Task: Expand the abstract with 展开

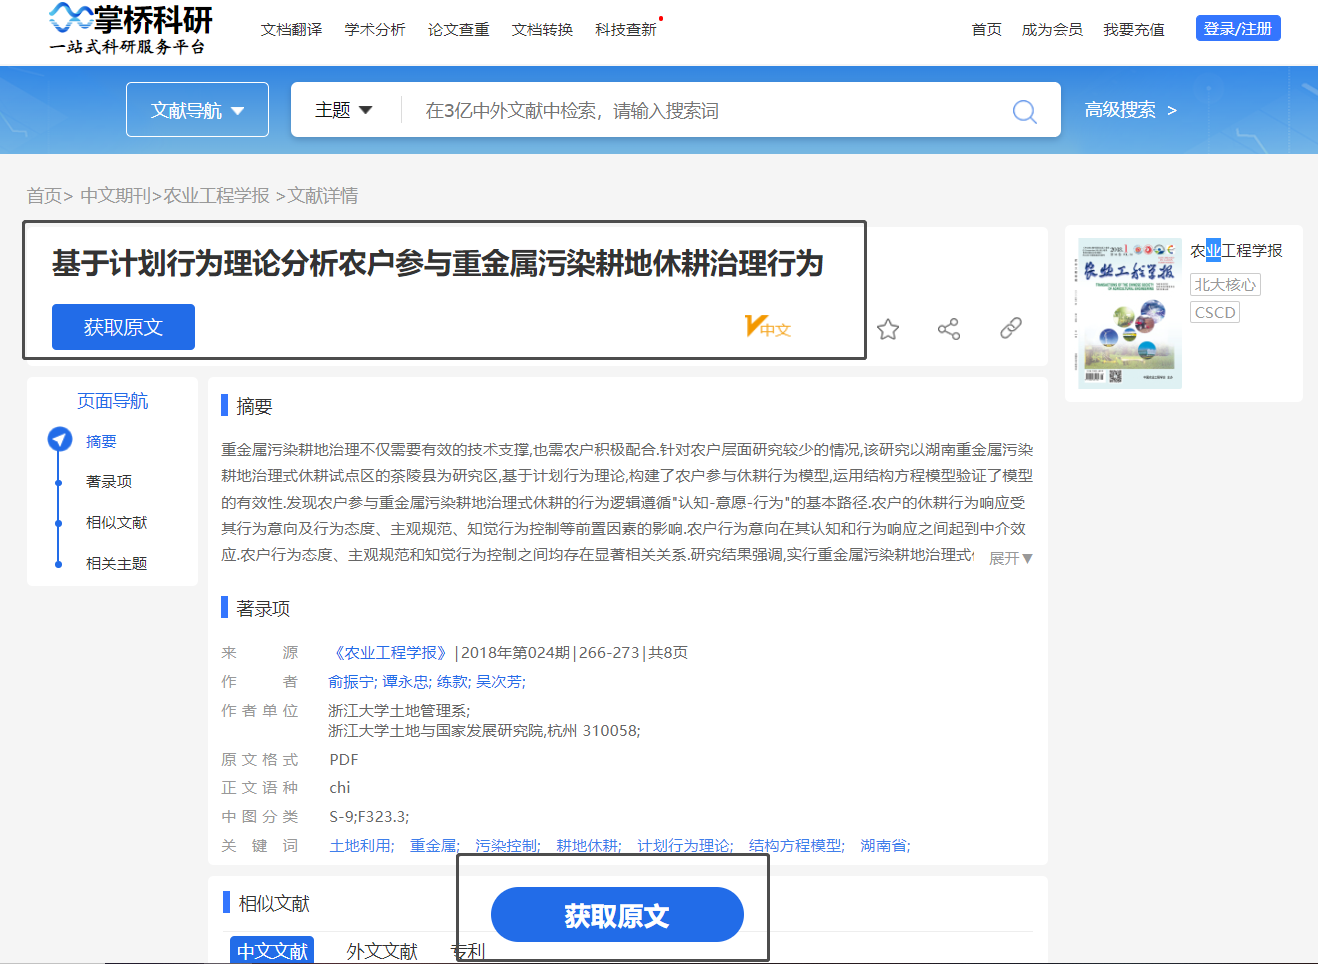Action: (x=1008, y=557)
